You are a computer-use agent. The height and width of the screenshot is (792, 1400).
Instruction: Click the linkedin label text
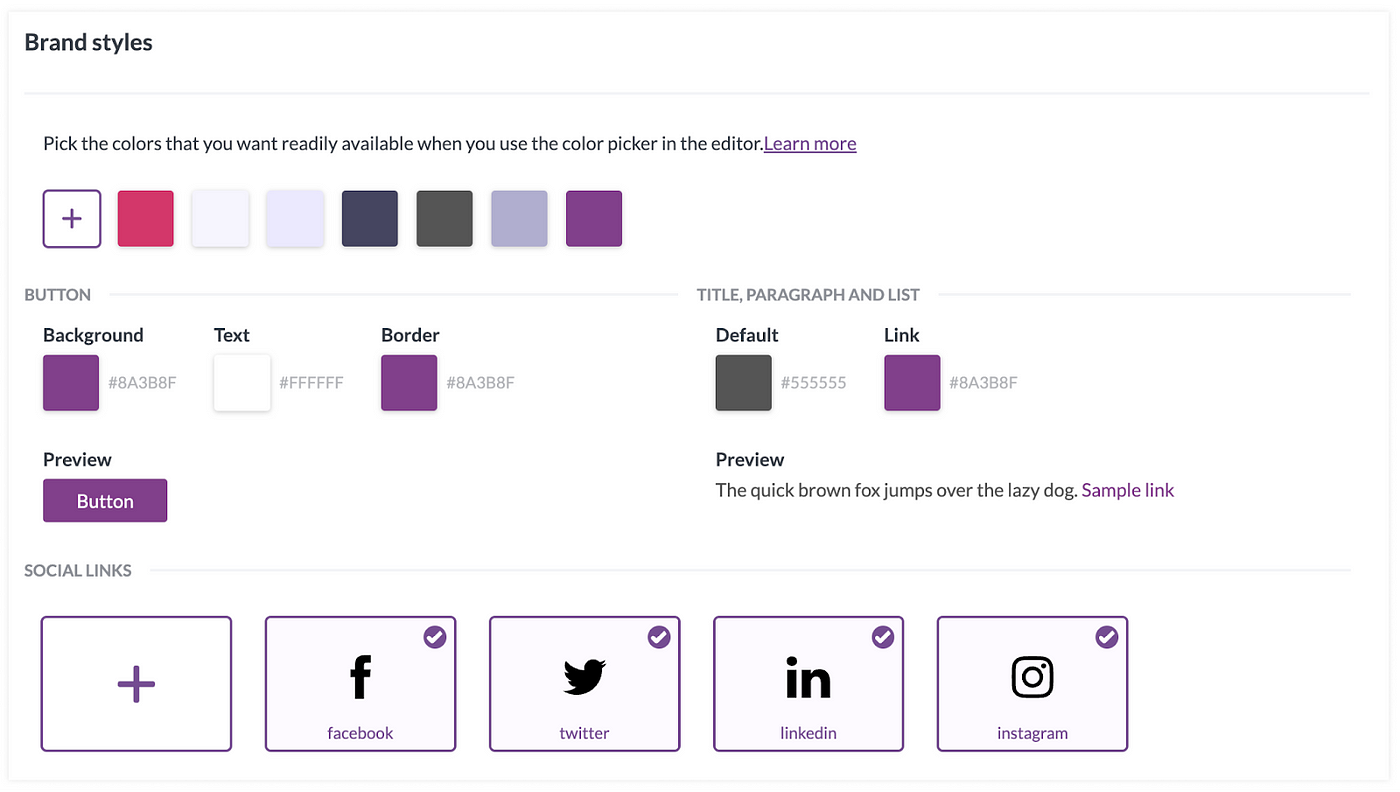[808, 733]
